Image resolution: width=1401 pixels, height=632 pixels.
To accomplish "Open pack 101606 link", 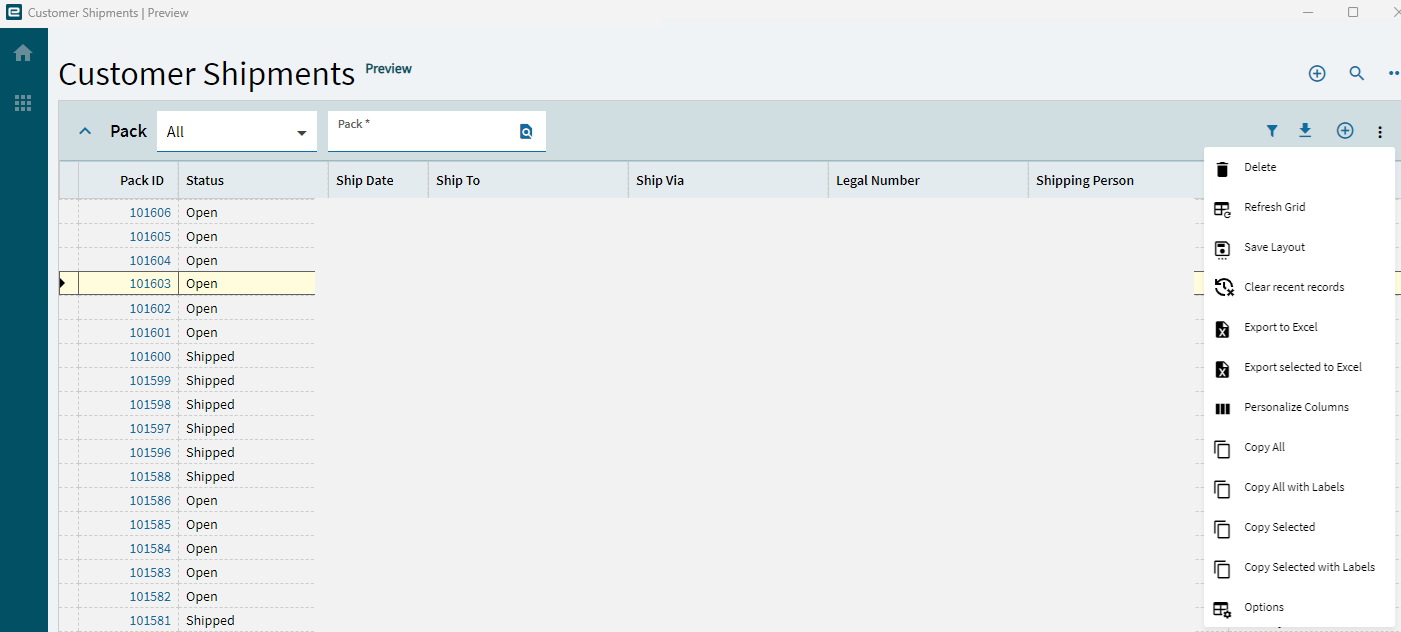I will point(150,212).
